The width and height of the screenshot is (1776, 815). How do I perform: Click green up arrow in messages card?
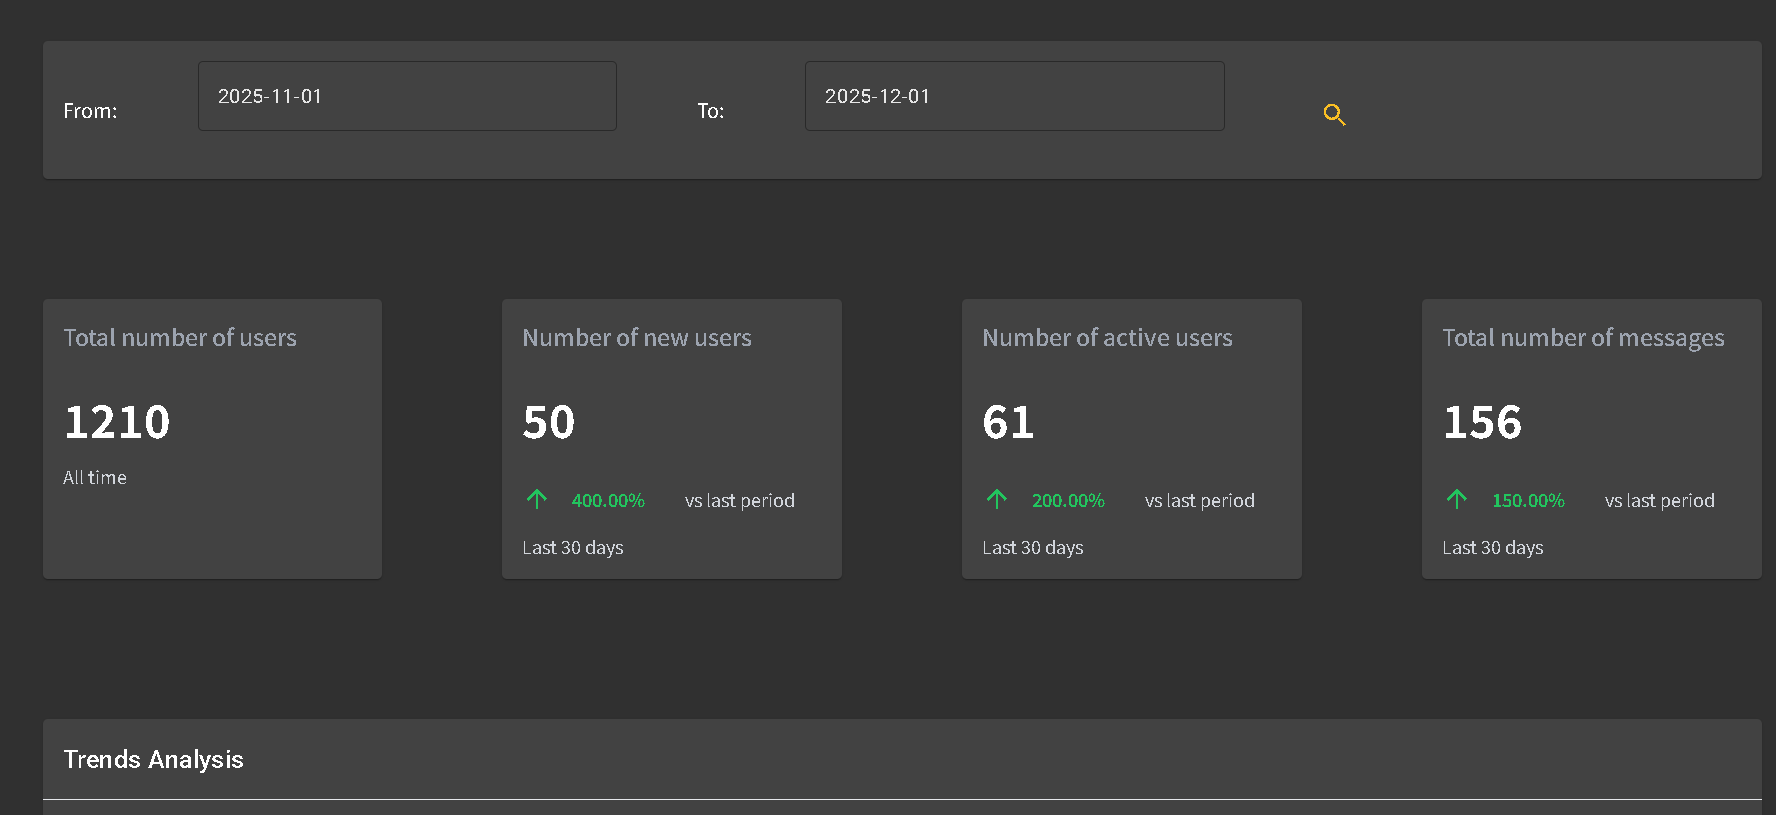pyautogui.click(x=1457, y=499)
